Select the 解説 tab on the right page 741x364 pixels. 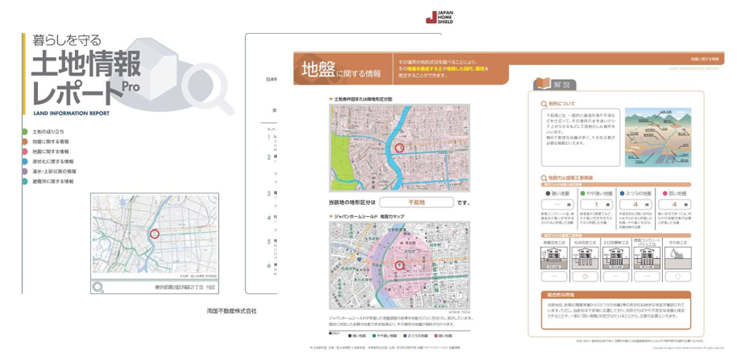click(x=554, y=85)
